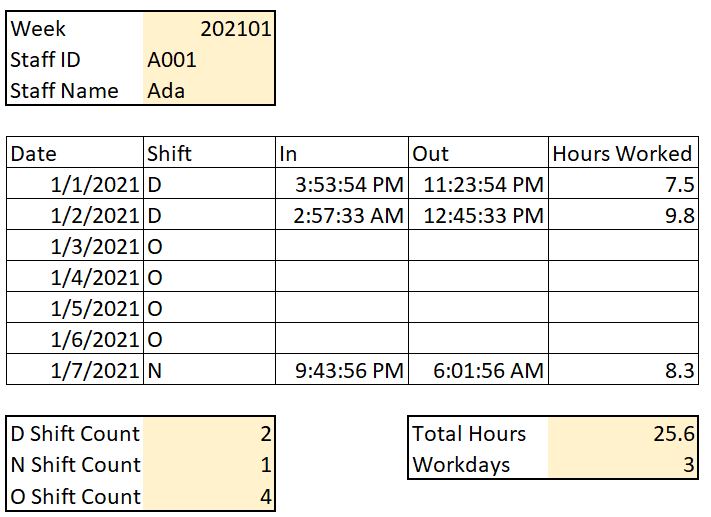711x517 pixels.
Task: Select the Out time 11:23:54 PM
Action: point(478,185)
